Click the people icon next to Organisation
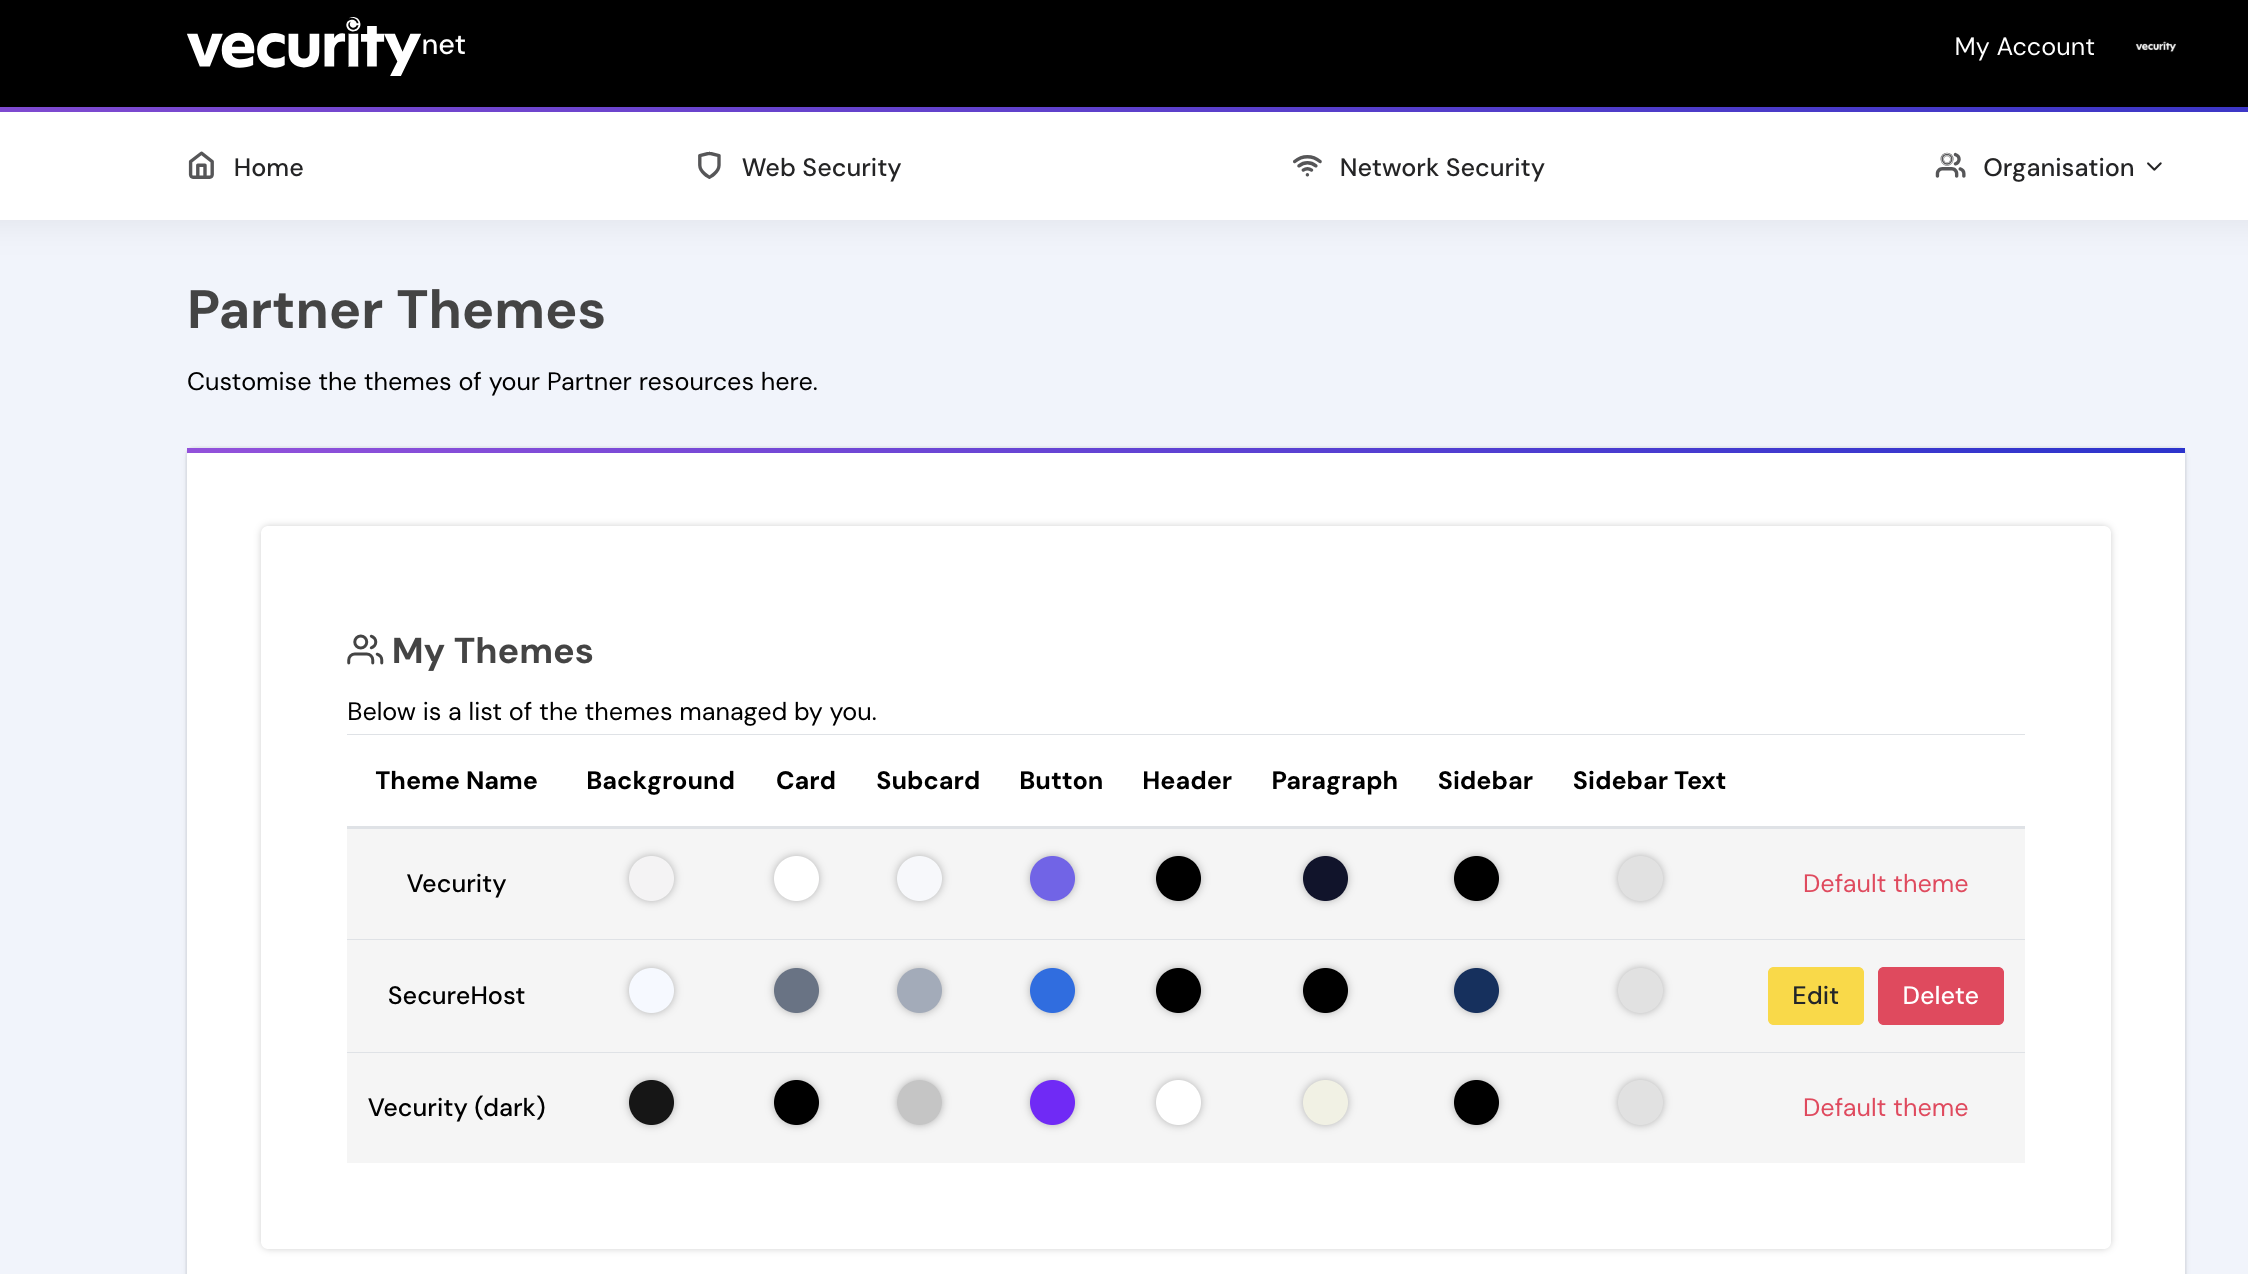The height and width of the screenshot is (1274, 2248). pos(1950,166)
